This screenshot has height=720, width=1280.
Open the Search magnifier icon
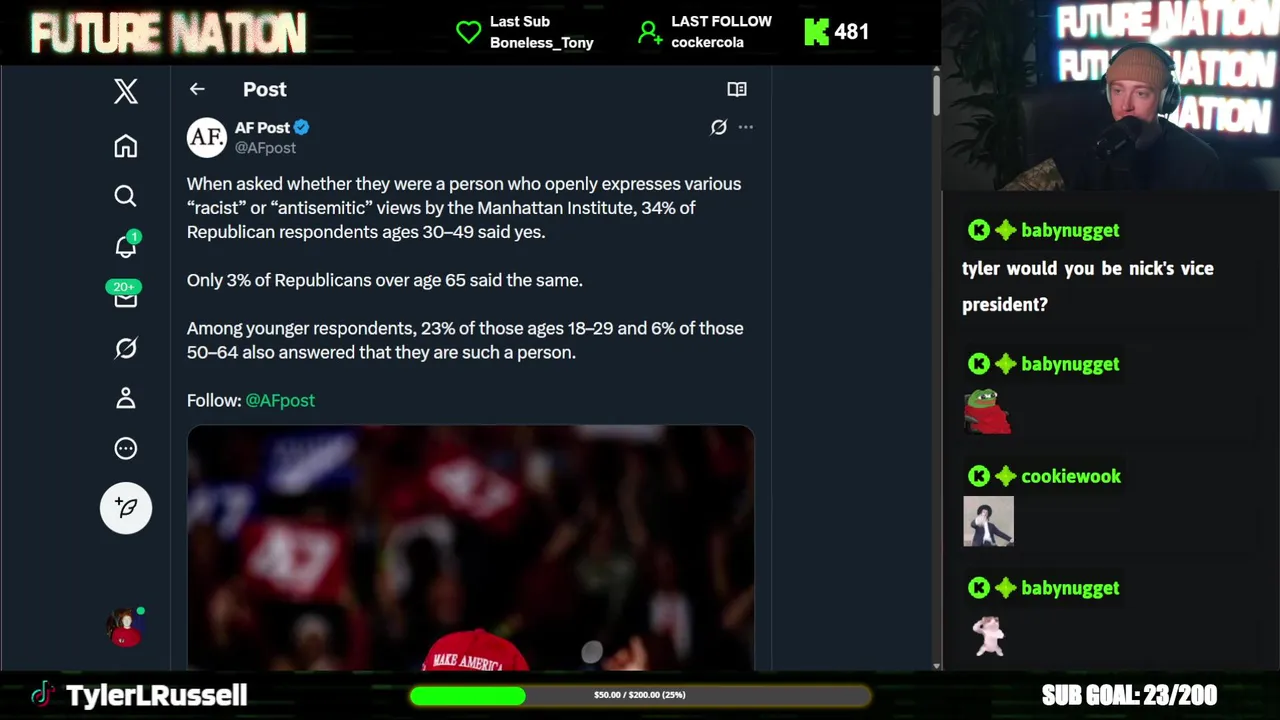[x=125, y=196]
